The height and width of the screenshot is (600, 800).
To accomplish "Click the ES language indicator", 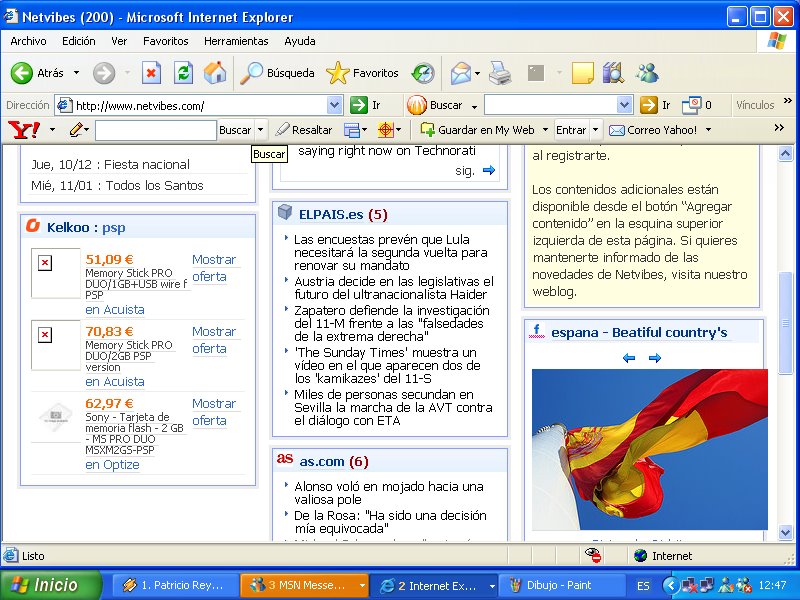I will point(643,585).
